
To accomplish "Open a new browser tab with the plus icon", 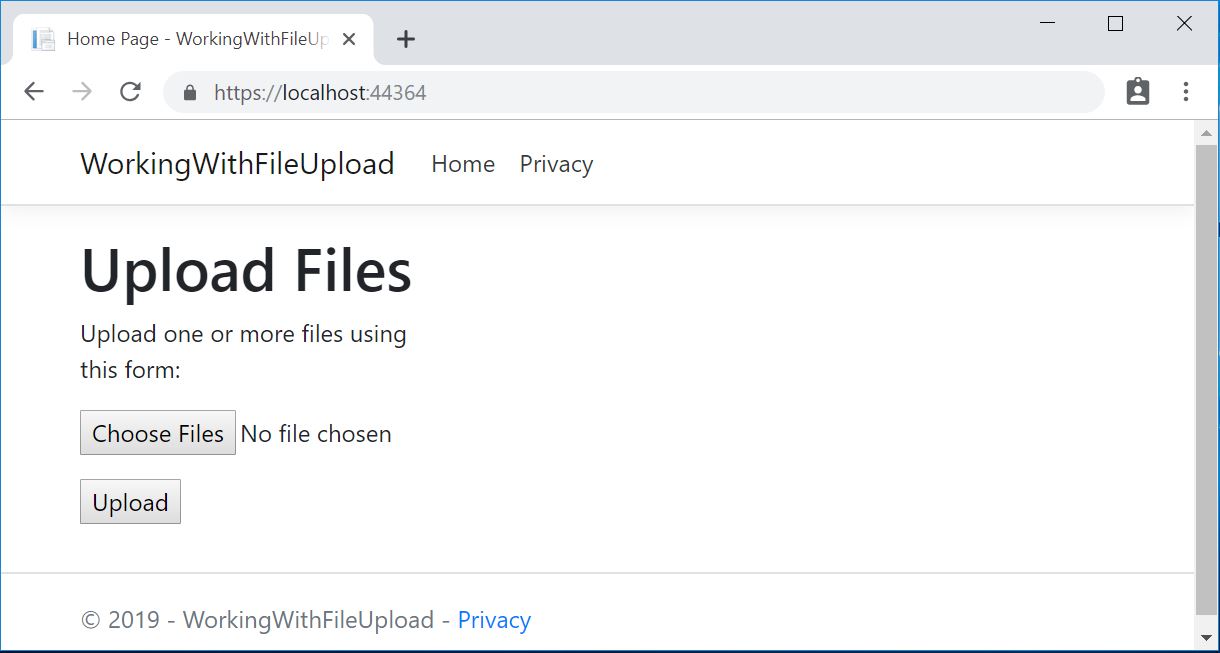I will pos(405,38).
